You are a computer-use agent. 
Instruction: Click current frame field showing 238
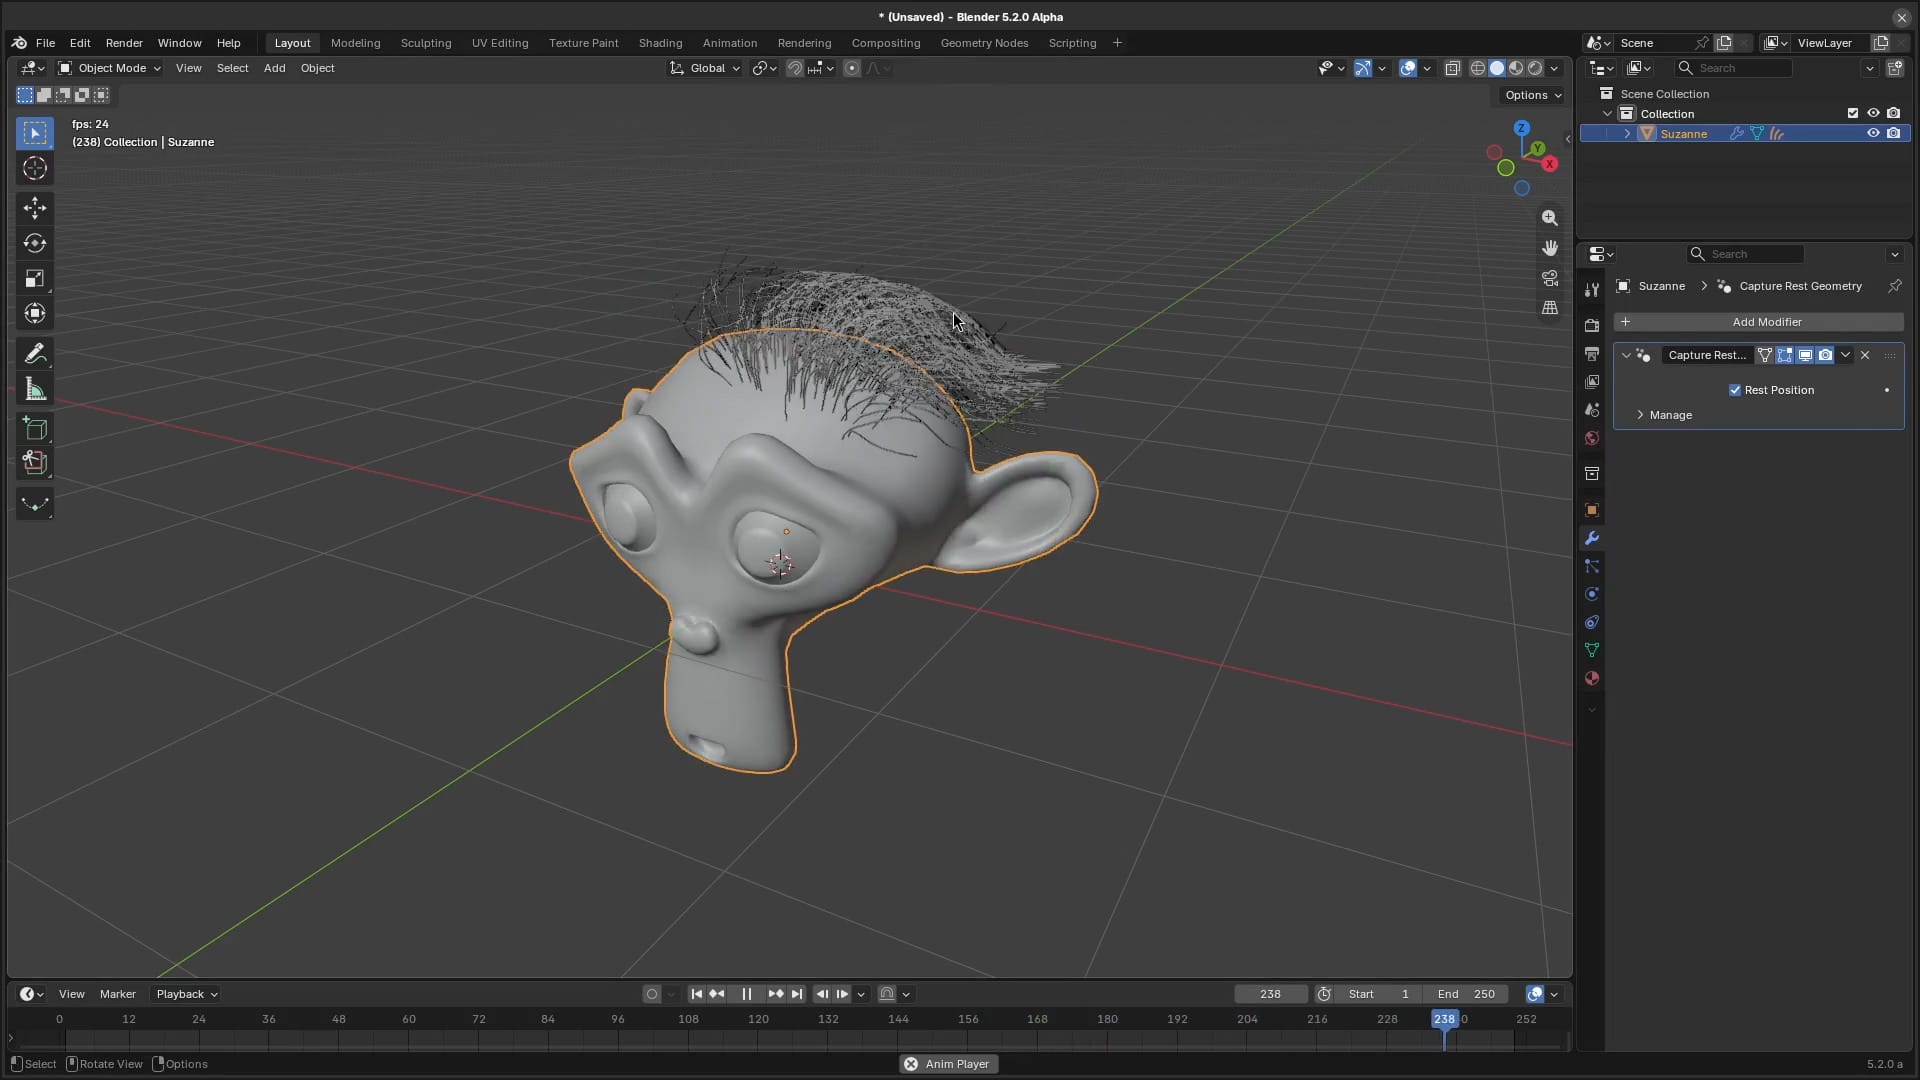[1270, 994]
